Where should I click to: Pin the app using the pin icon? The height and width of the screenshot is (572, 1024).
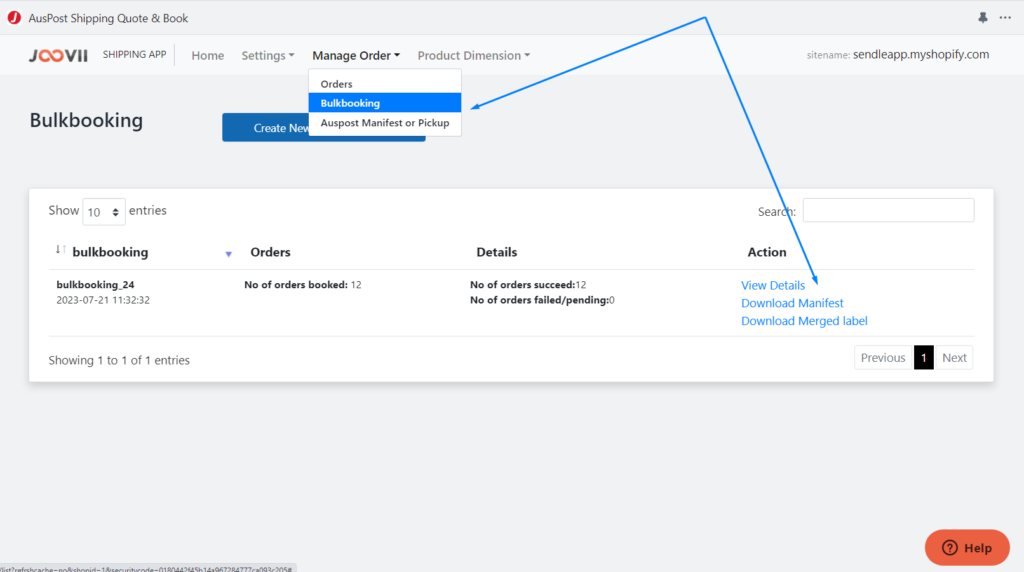(983, 18)
